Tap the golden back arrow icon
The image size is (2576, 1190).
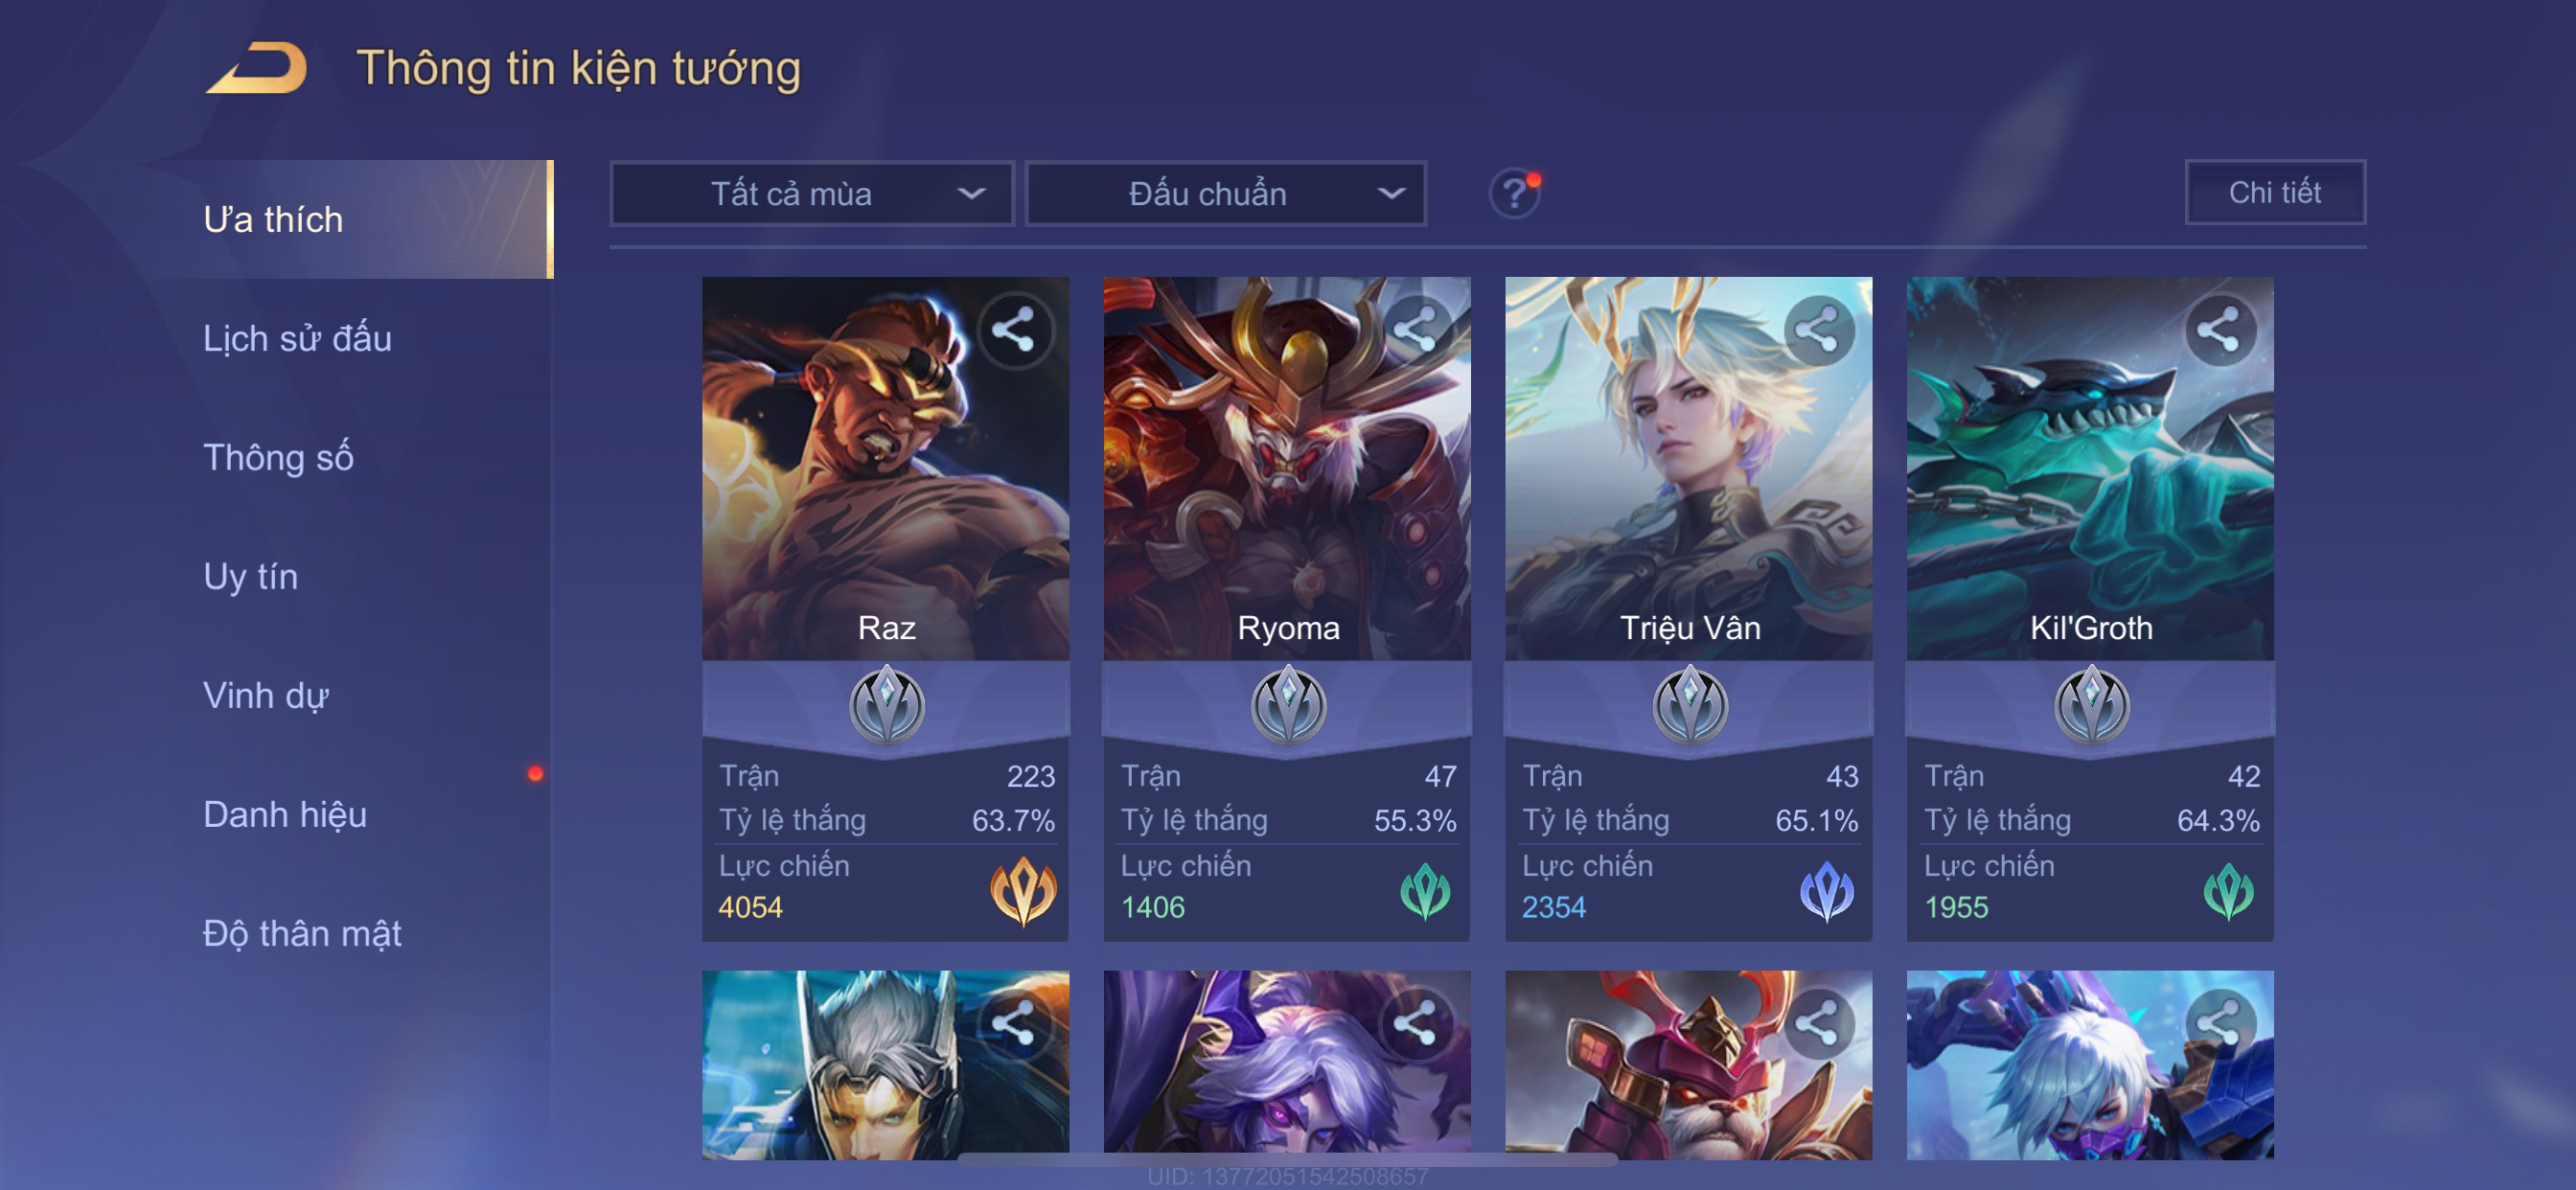pos(256,68)
